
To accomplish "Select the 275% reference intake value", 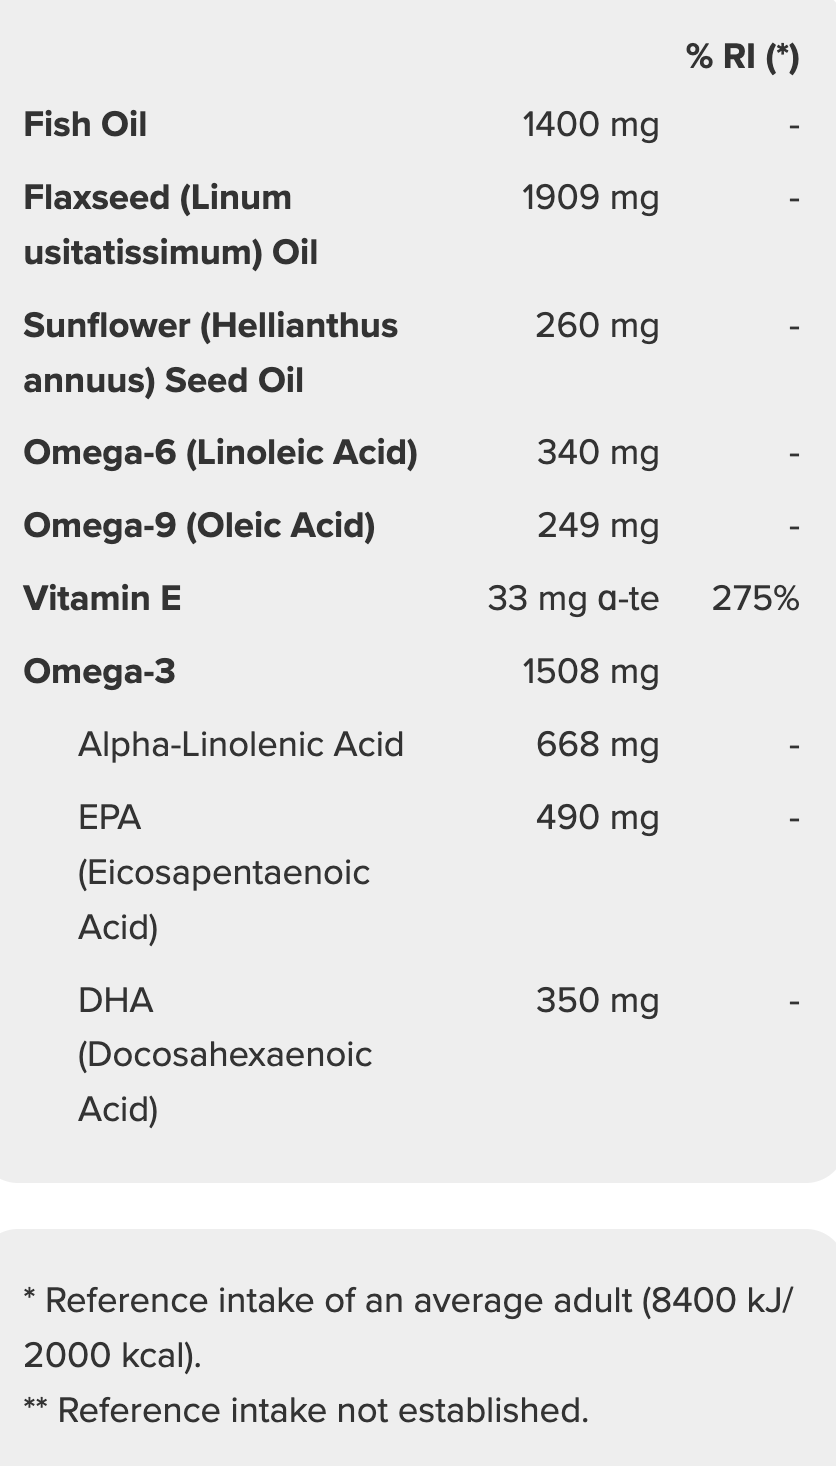I will tap(755, 599).
